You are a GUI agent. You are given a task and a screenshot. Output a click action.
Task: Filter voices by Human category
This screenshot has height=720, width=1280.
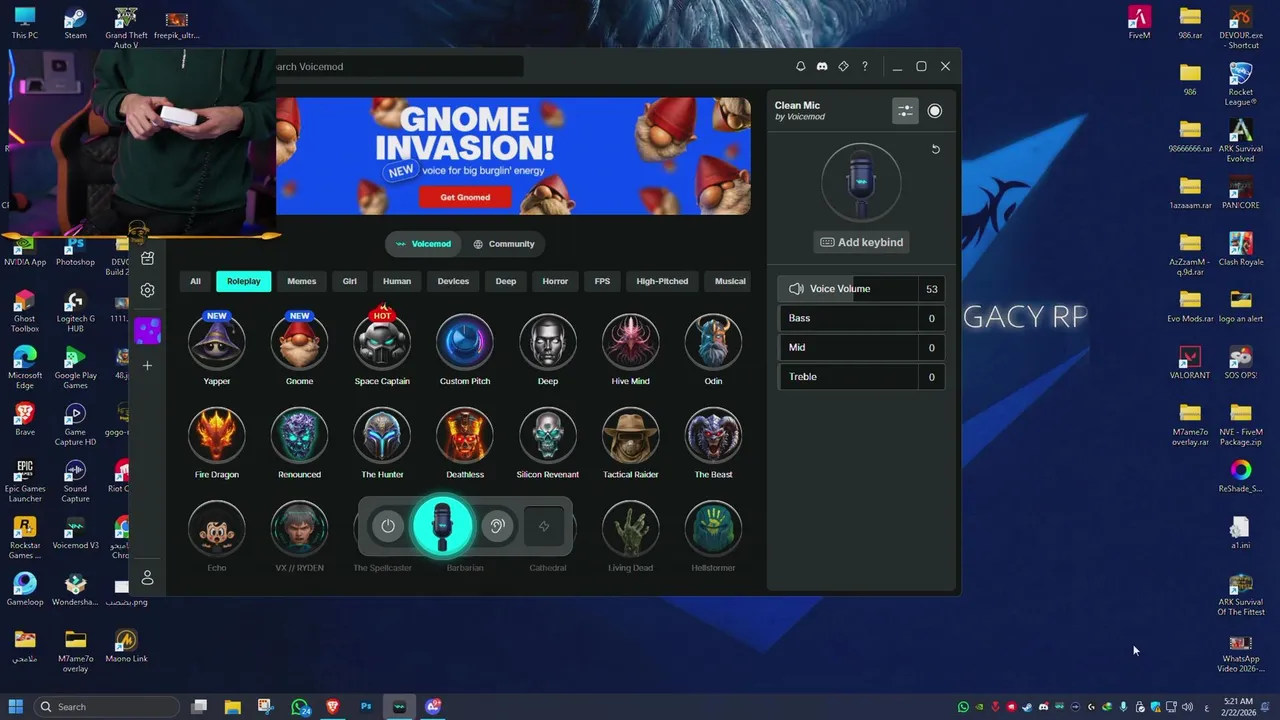397,281
